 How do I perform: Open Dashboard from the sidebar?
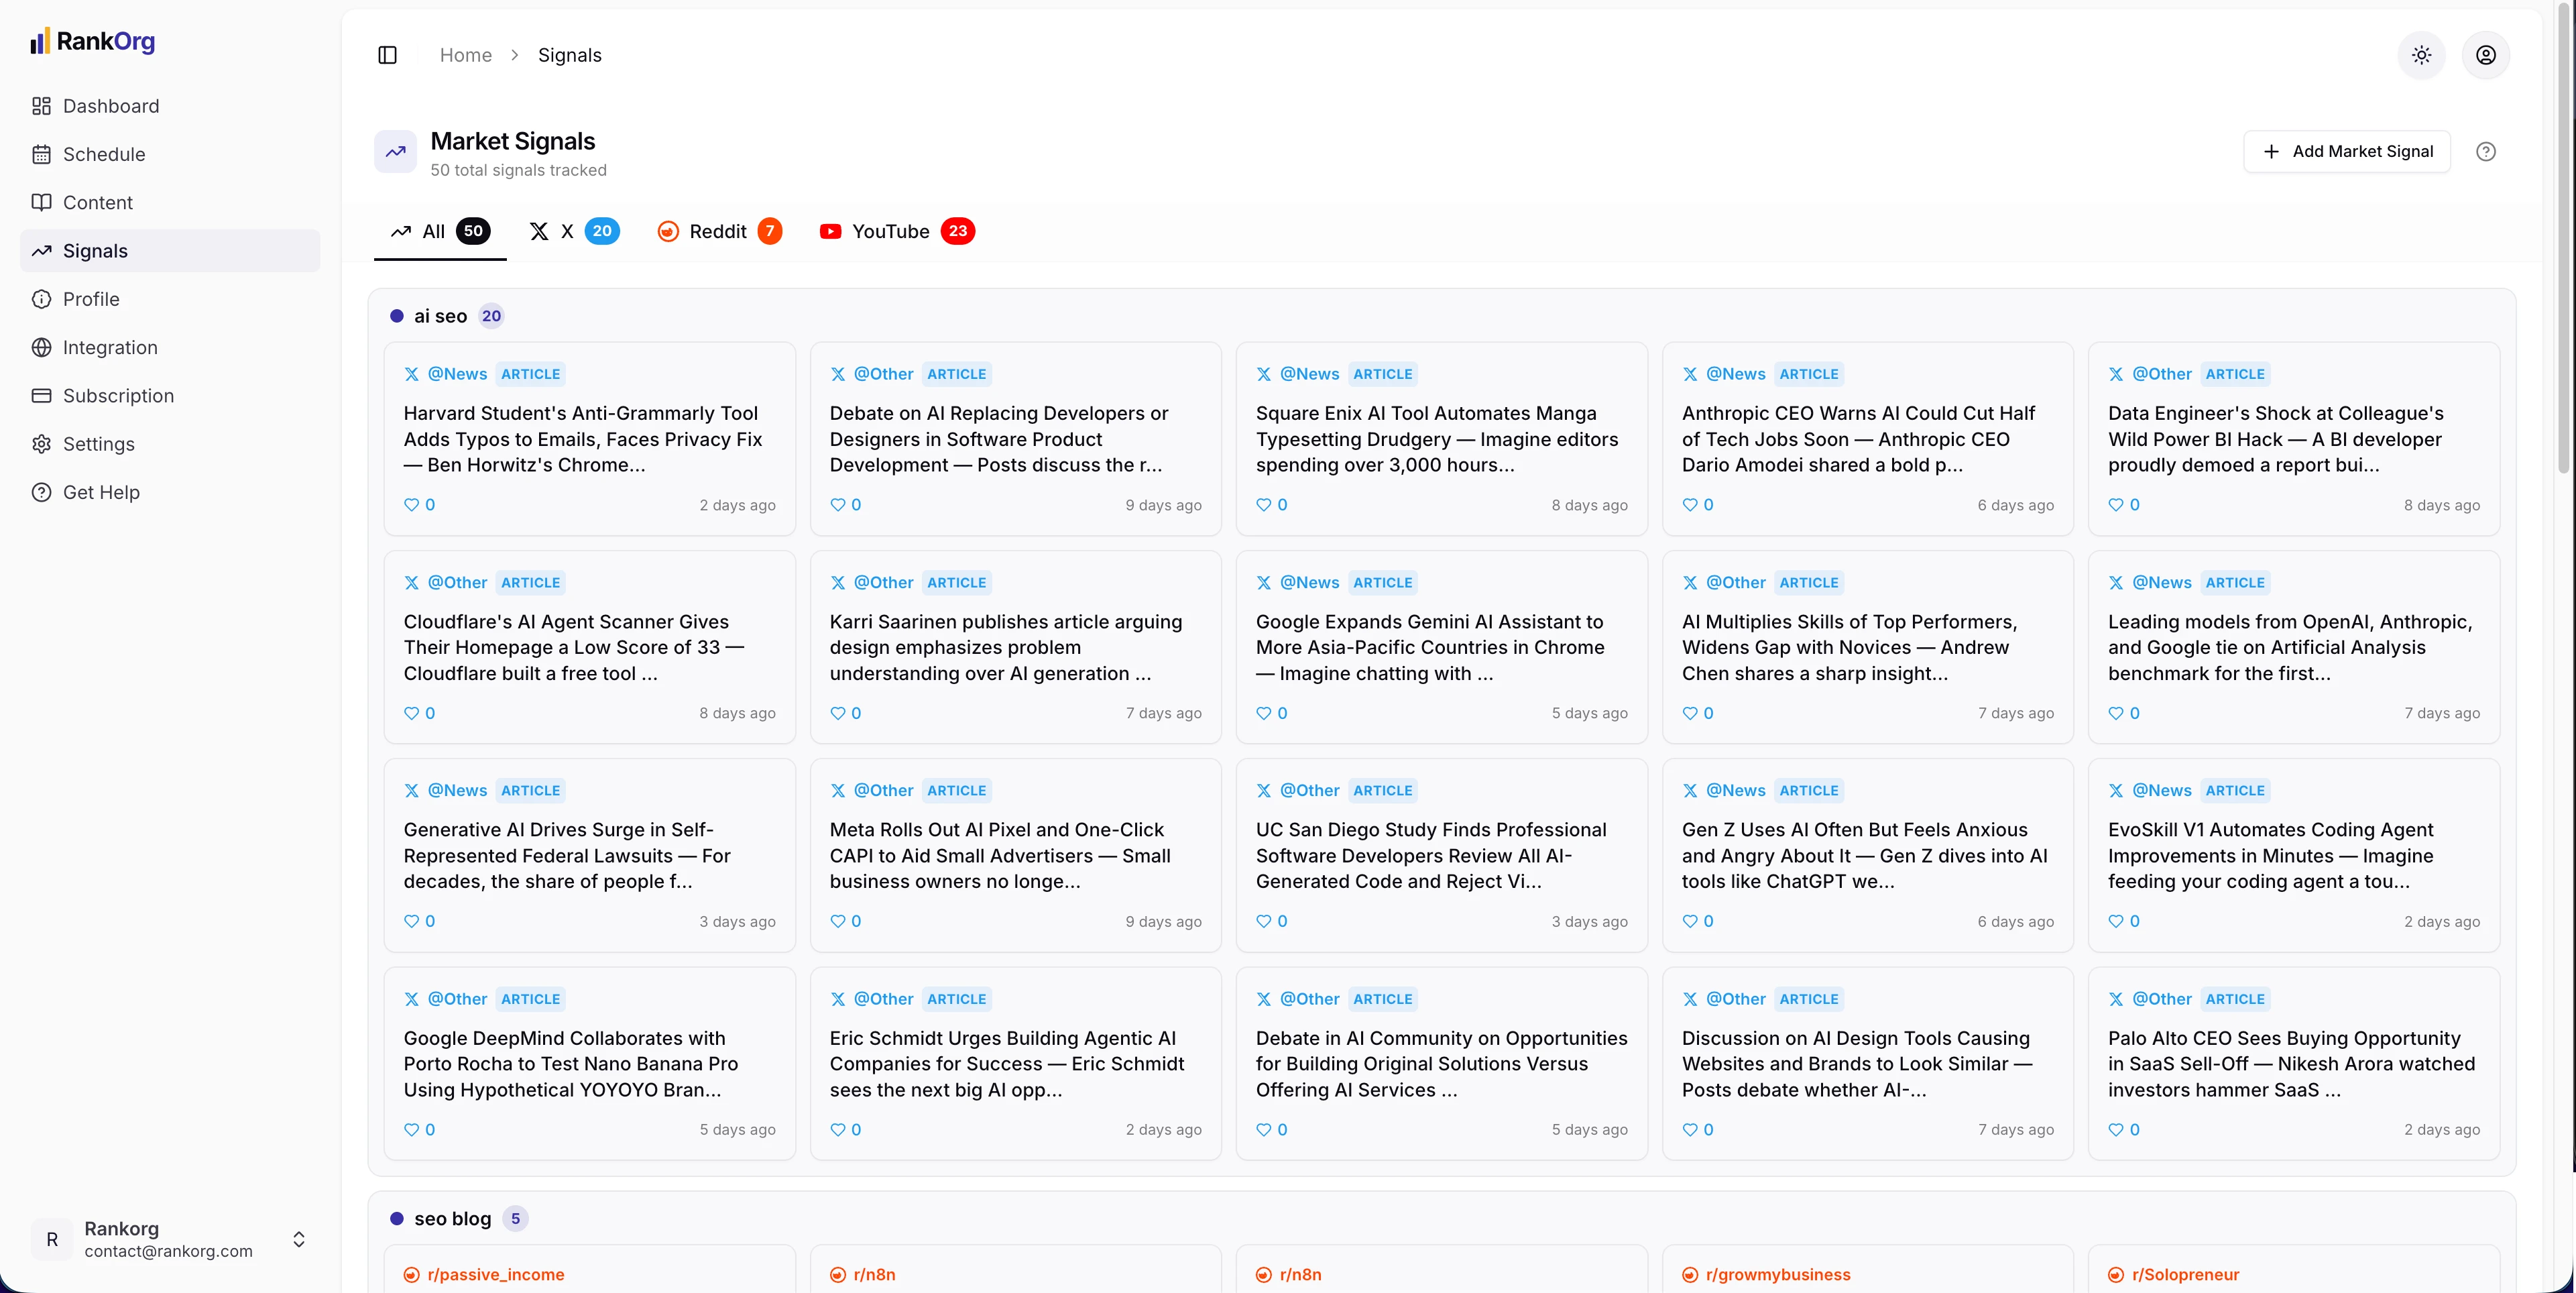click(x=110, y=106)
